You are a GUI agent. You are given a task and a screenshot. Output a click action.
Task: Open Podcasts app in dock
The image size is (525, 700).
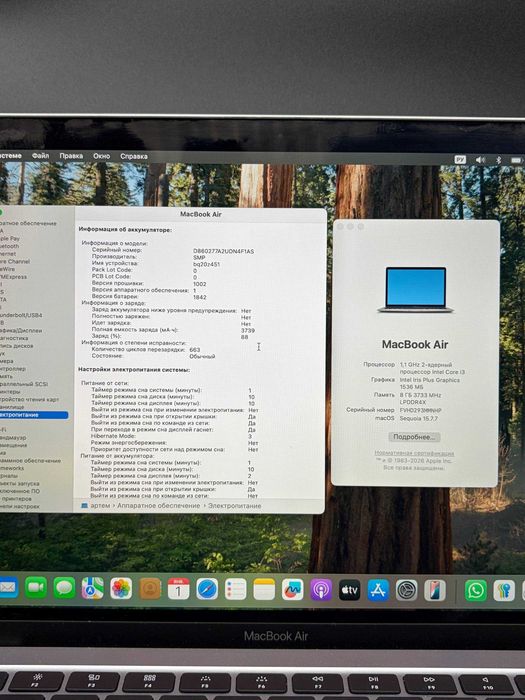click(x=321, y=590)
